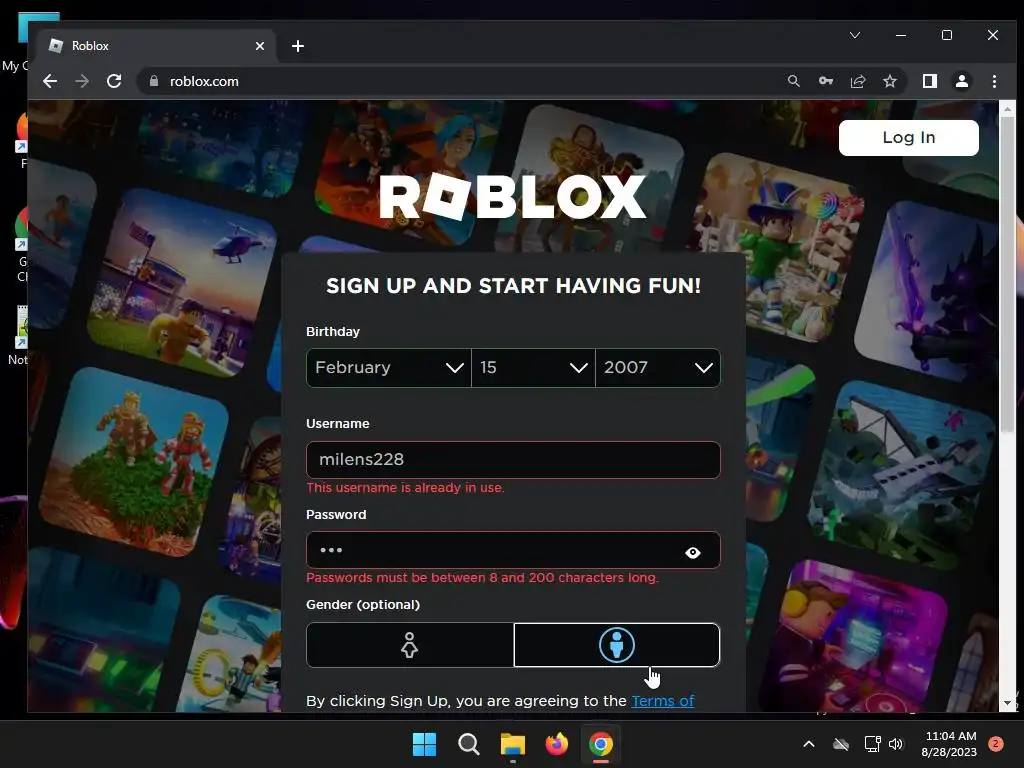Open the address bar zoom/search magnifier icon

pyautogui.click(x=793, y=81)
